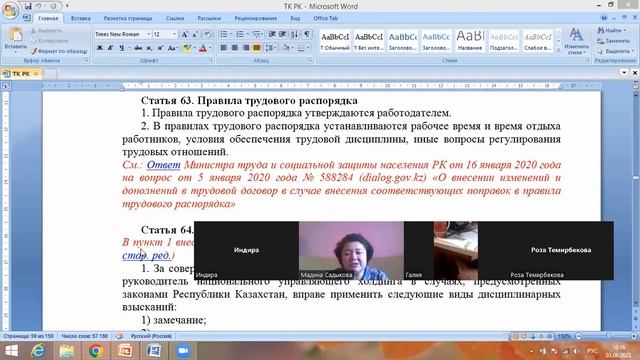Viewport: 640px width, 360px height.
Task: Click the Заменить replace button
Action: point(614,41)
